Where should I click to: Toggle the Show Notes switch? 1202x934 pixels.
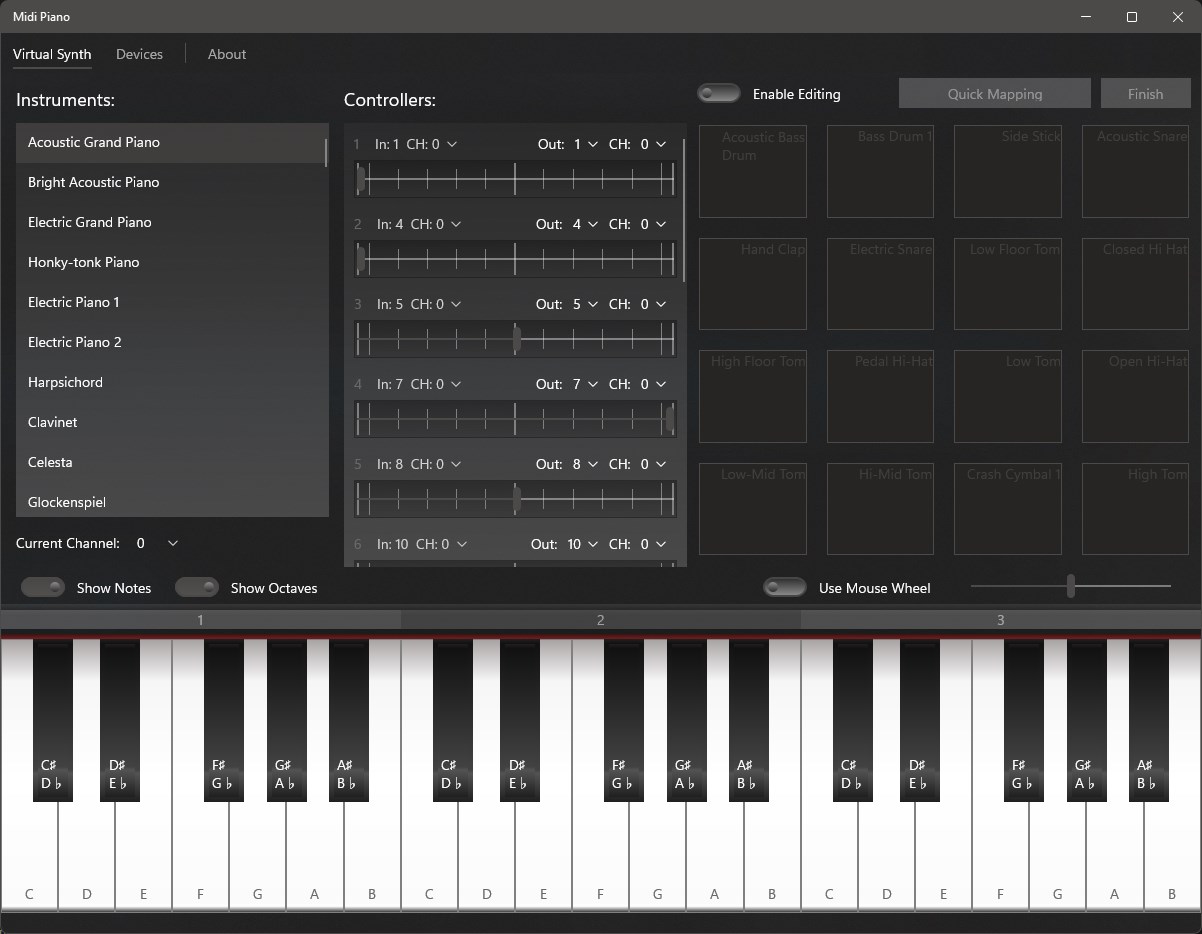click(42, 587)
